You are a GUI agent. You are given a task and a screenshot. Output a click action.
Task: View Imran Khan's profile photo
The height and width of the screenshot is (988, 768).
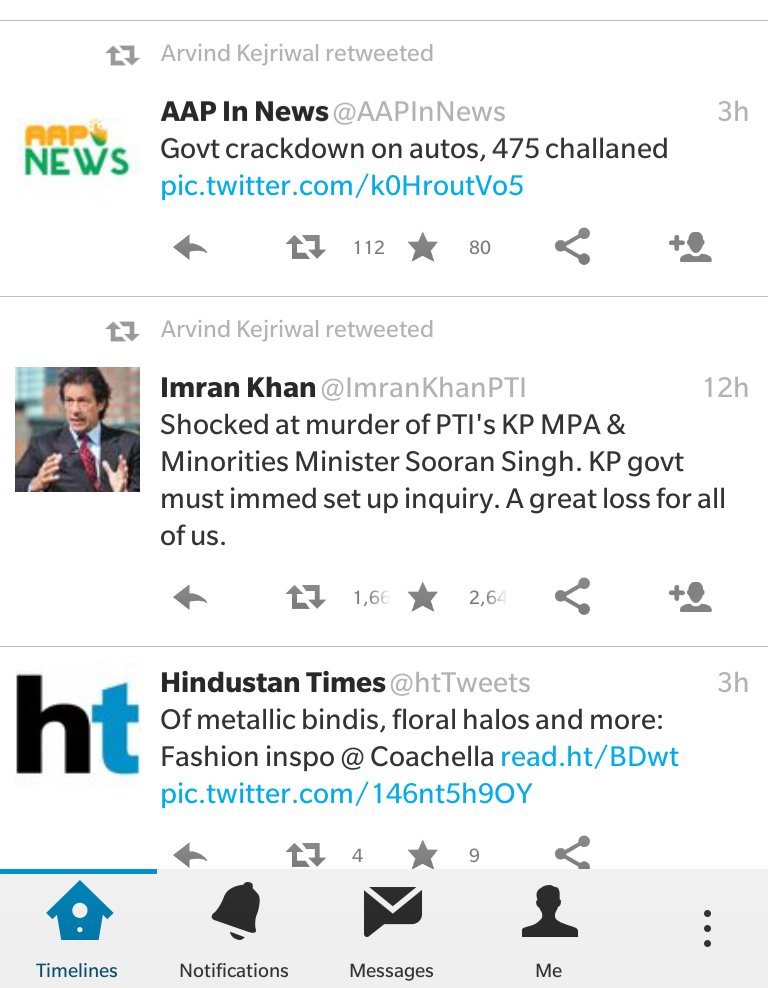[77, 429]
